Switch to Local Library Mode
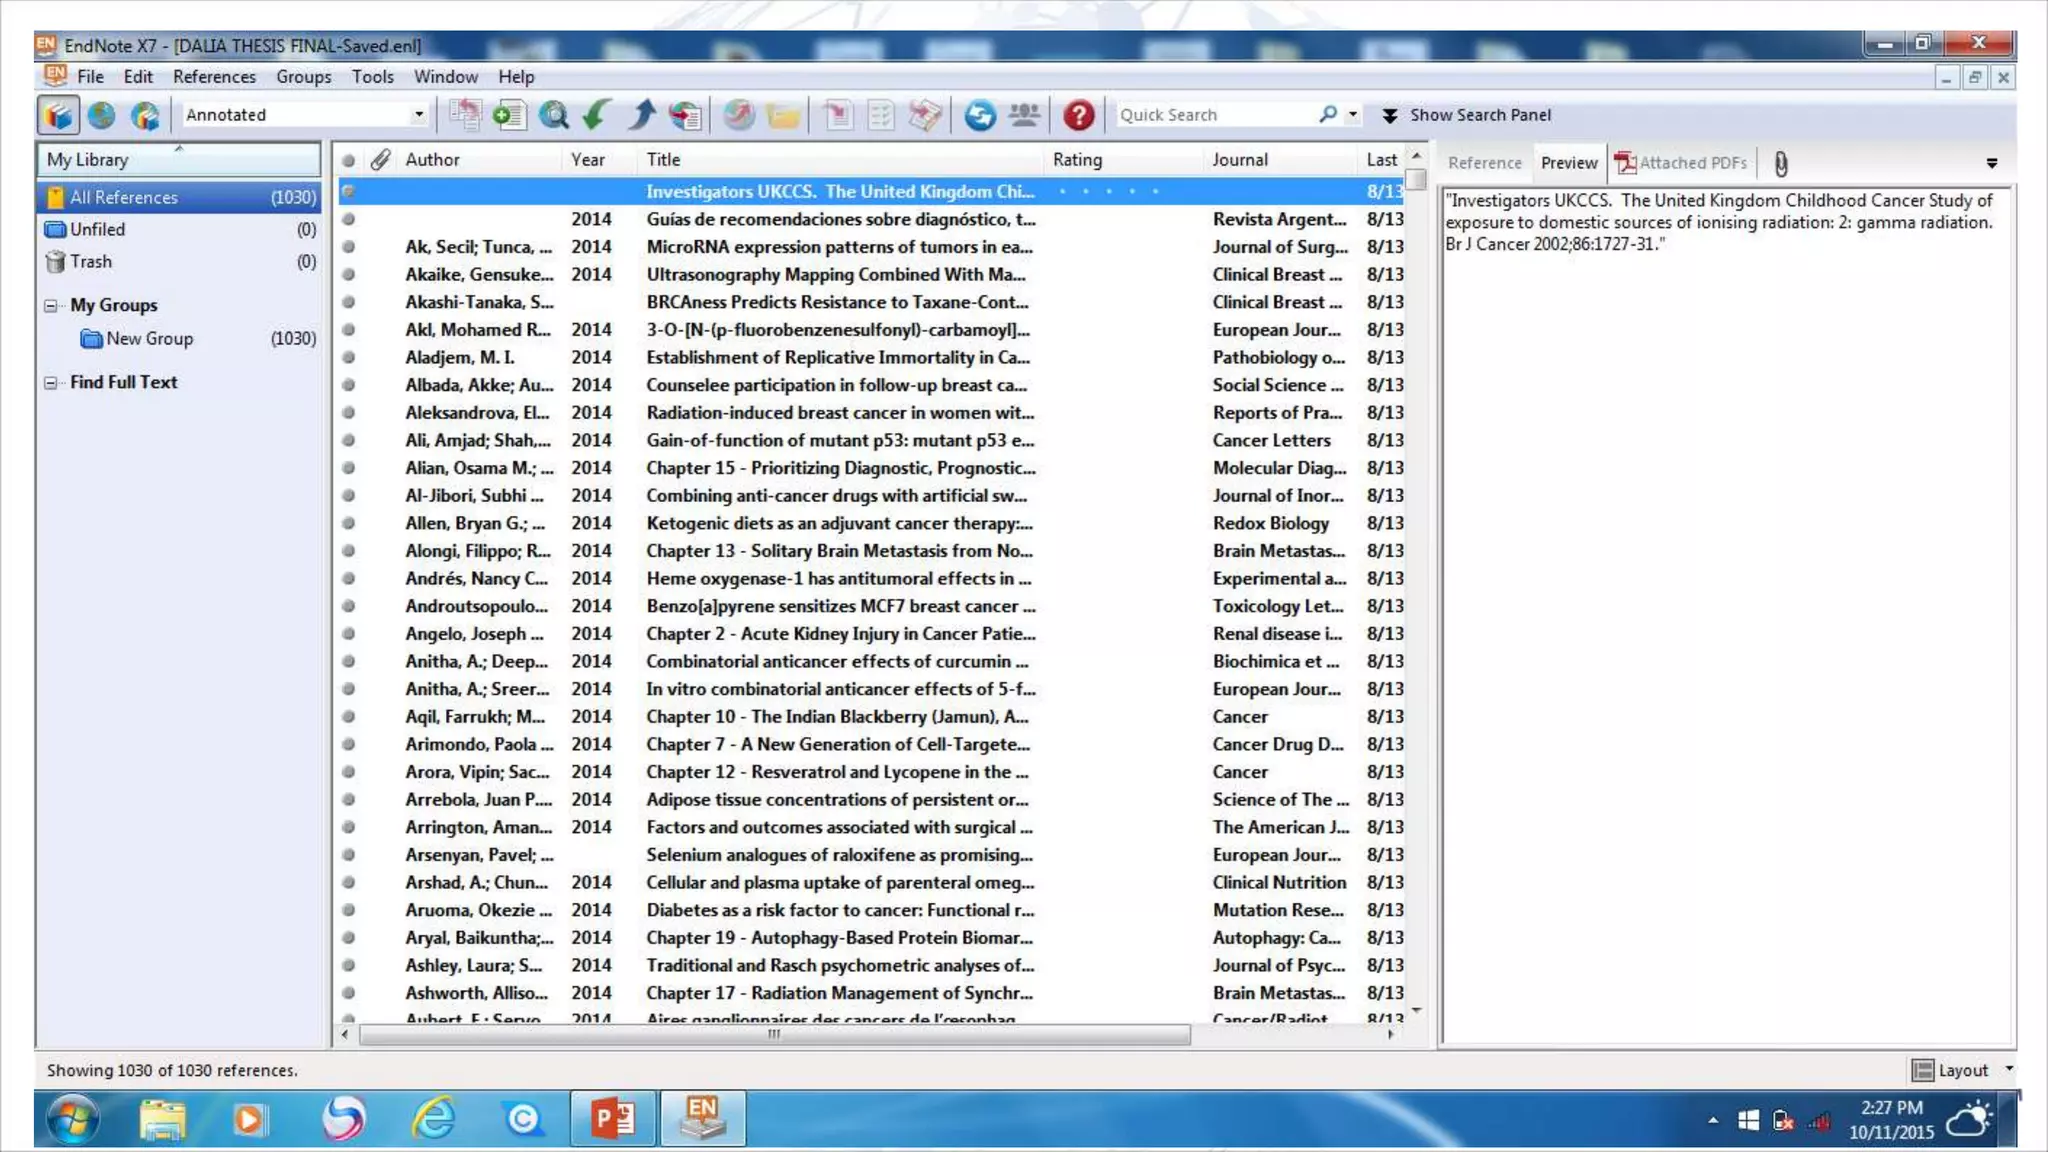Viewport: 2048px width, 1152px height. 58,115
